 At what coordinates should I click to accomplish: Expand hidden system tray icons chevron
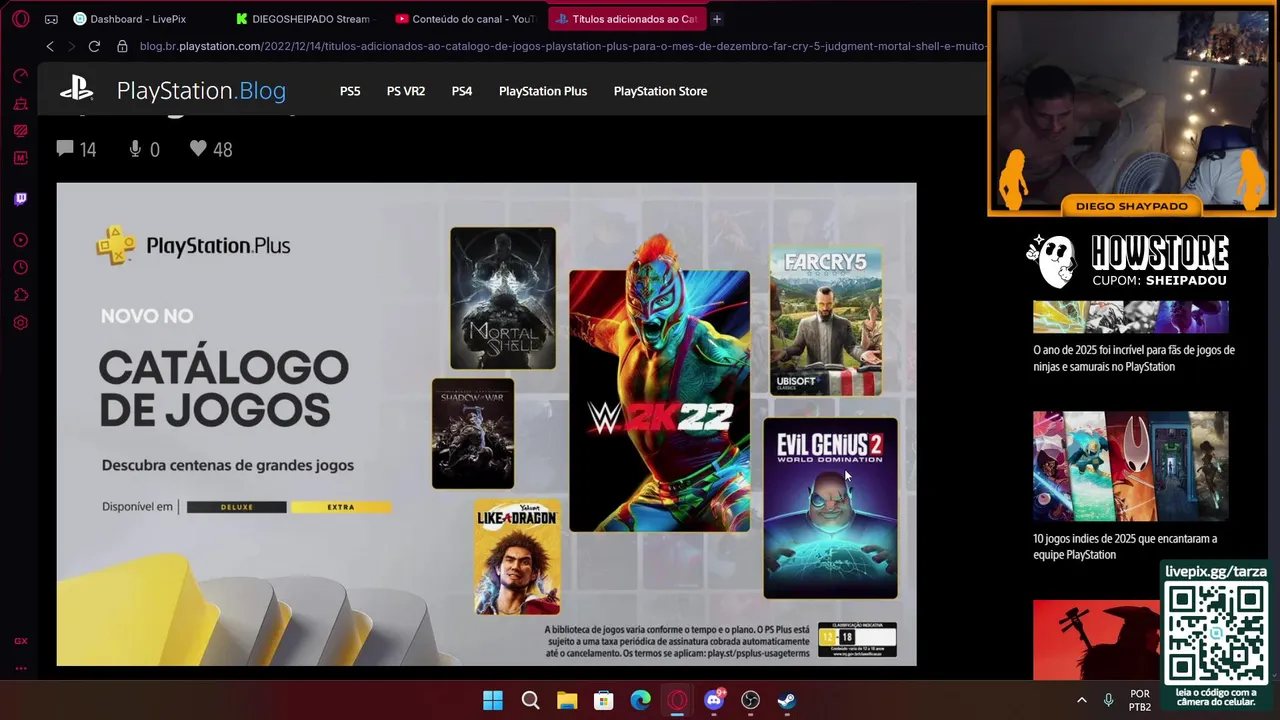click(1081, 700)
